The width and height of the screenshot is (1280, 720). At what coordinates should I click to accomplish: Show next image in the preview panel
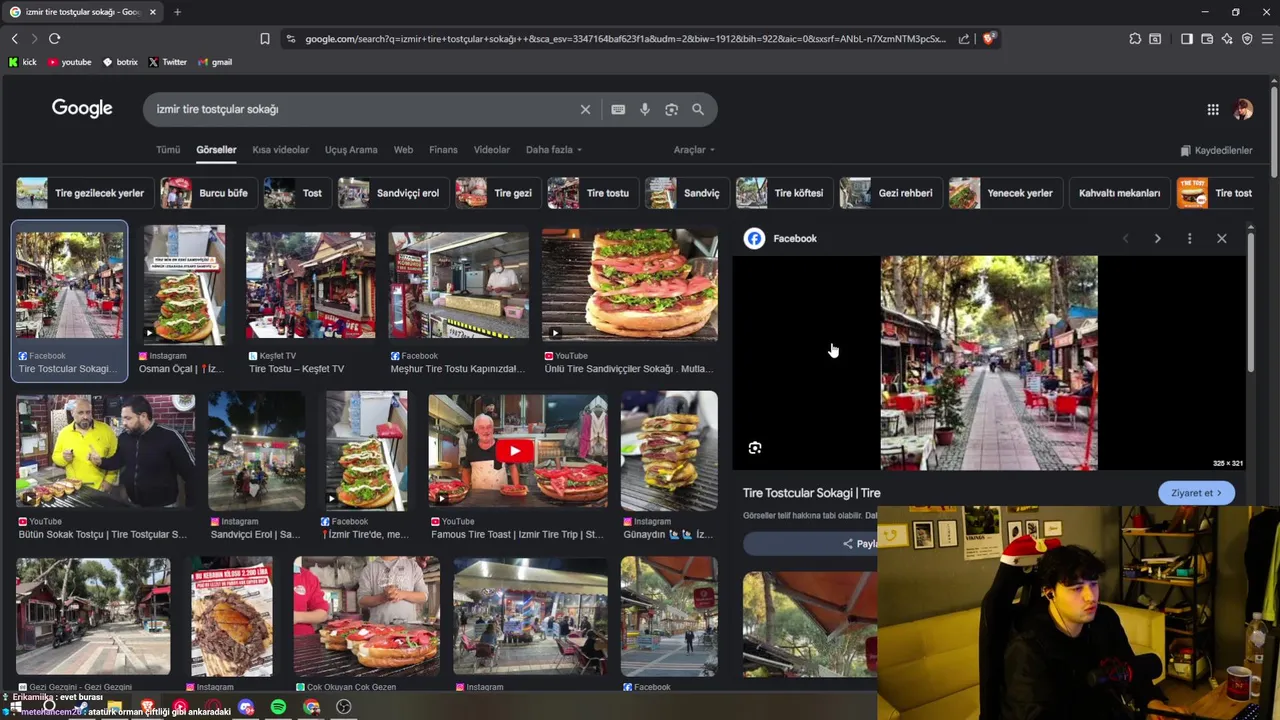(1157, 238)
